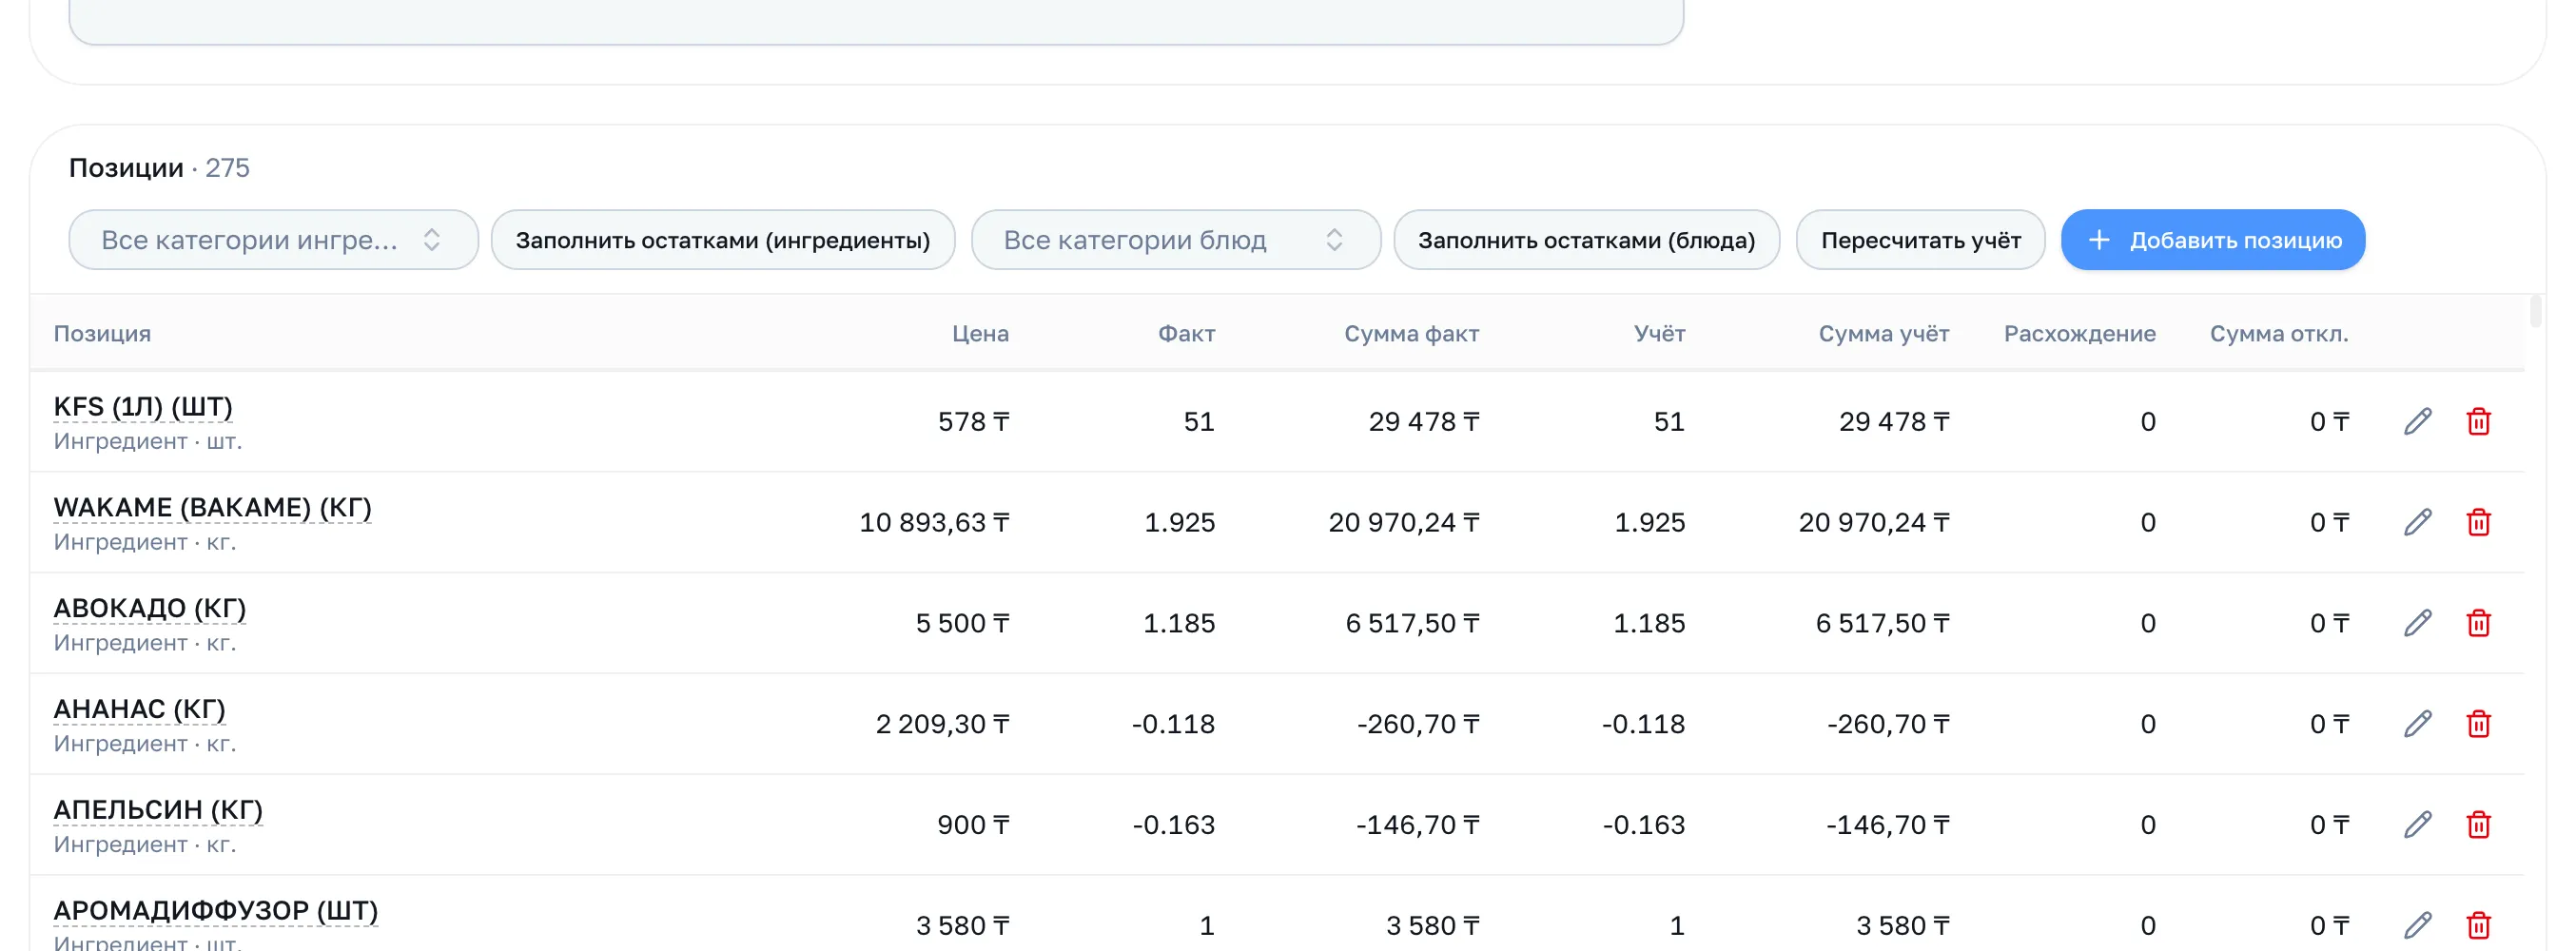Open the АВОКАДО (КГ) position link
Screen dimensions: 2576x951
click(x=150, y=609)
